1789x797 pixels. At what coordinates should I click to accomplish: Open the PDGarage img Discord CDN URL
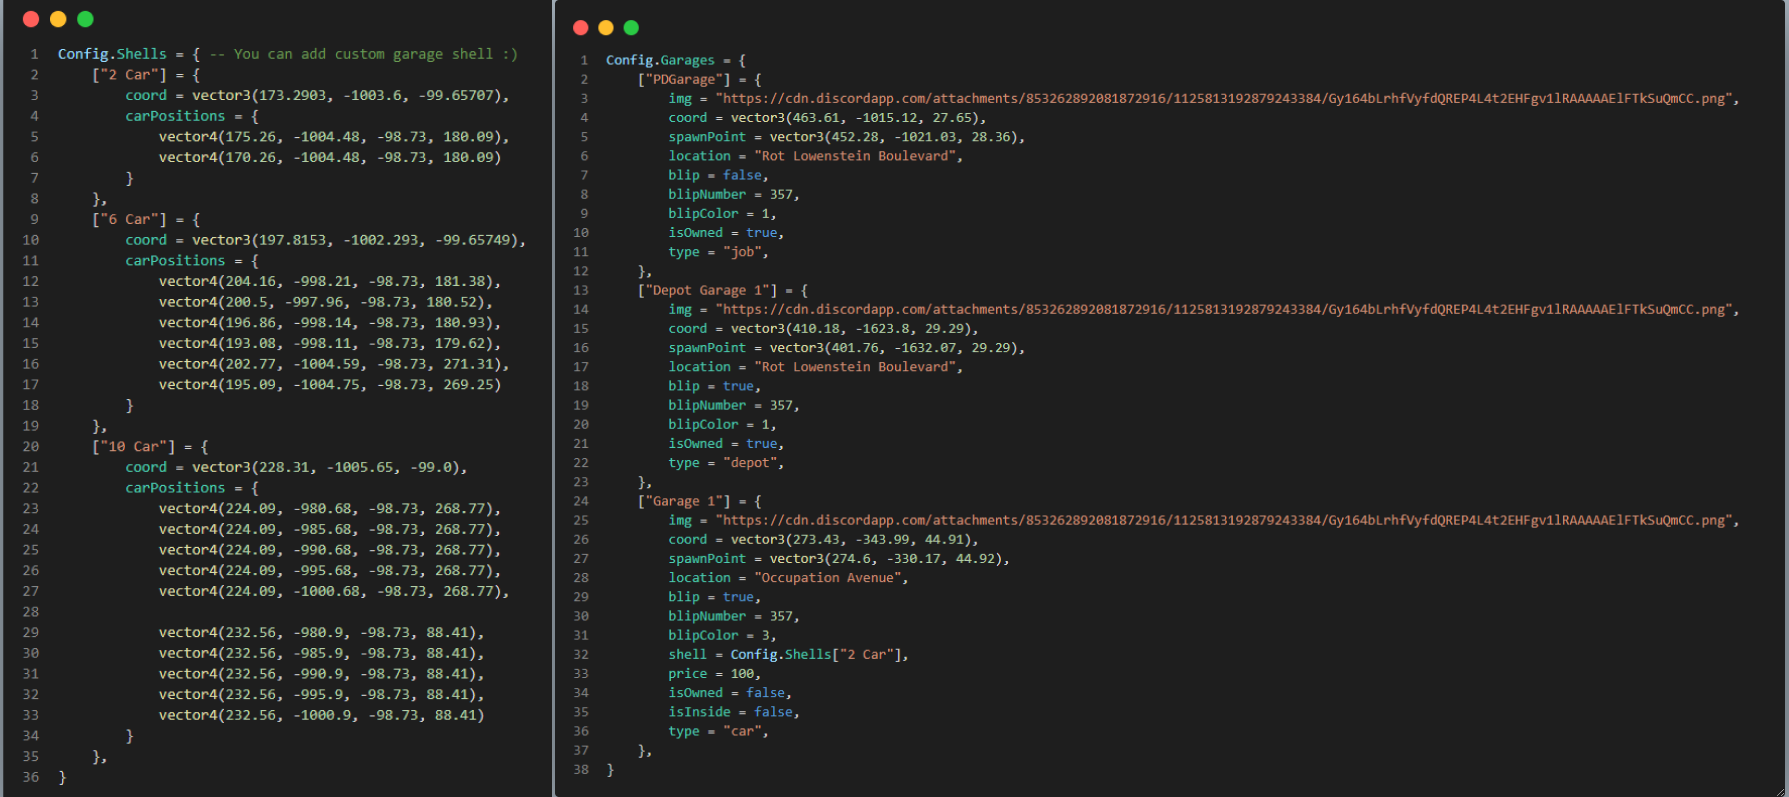[1226, 99]
